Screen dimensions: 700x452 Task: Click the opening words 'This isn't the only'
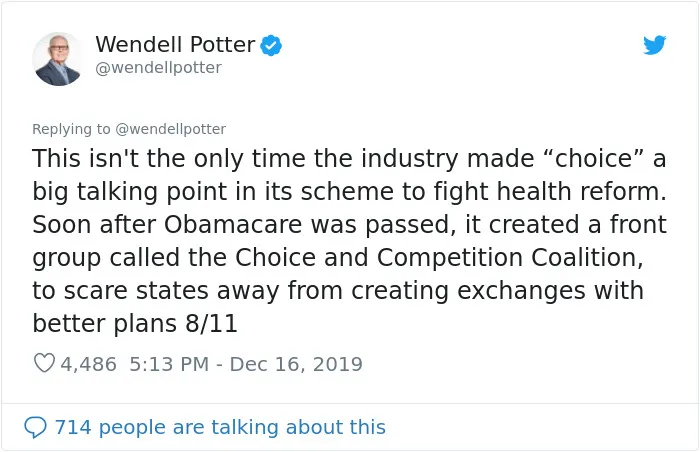coord(138,159)
